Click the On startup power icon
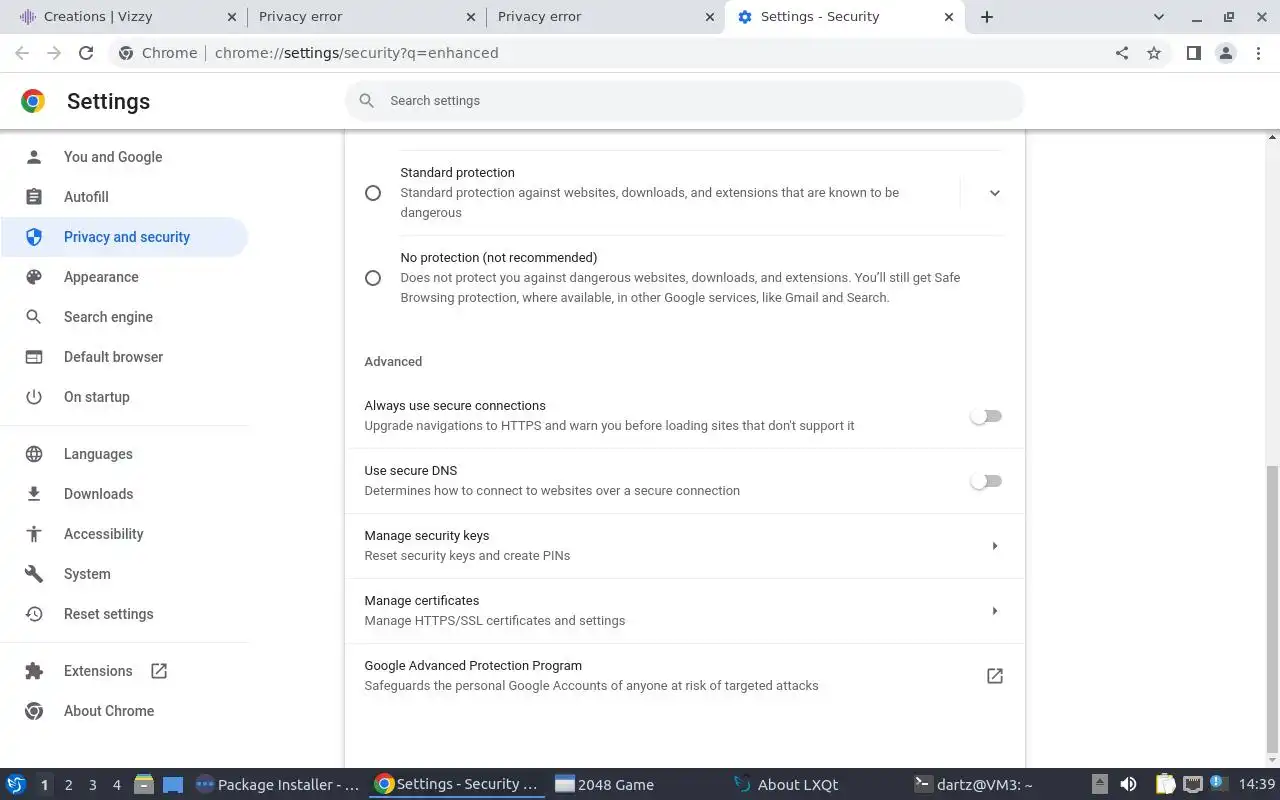The height and width of the screenshot is (800, 1280). coord(34,397)
